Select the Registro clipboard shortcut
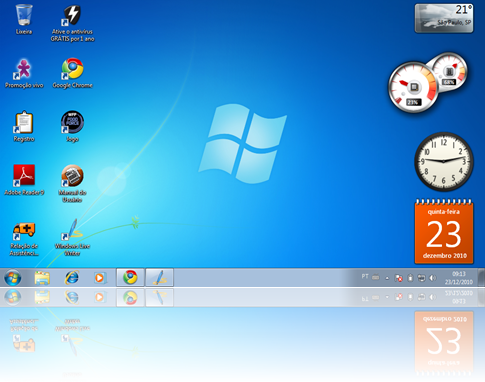485x382 pixels. pyautogui.click(x=24, y=127)
